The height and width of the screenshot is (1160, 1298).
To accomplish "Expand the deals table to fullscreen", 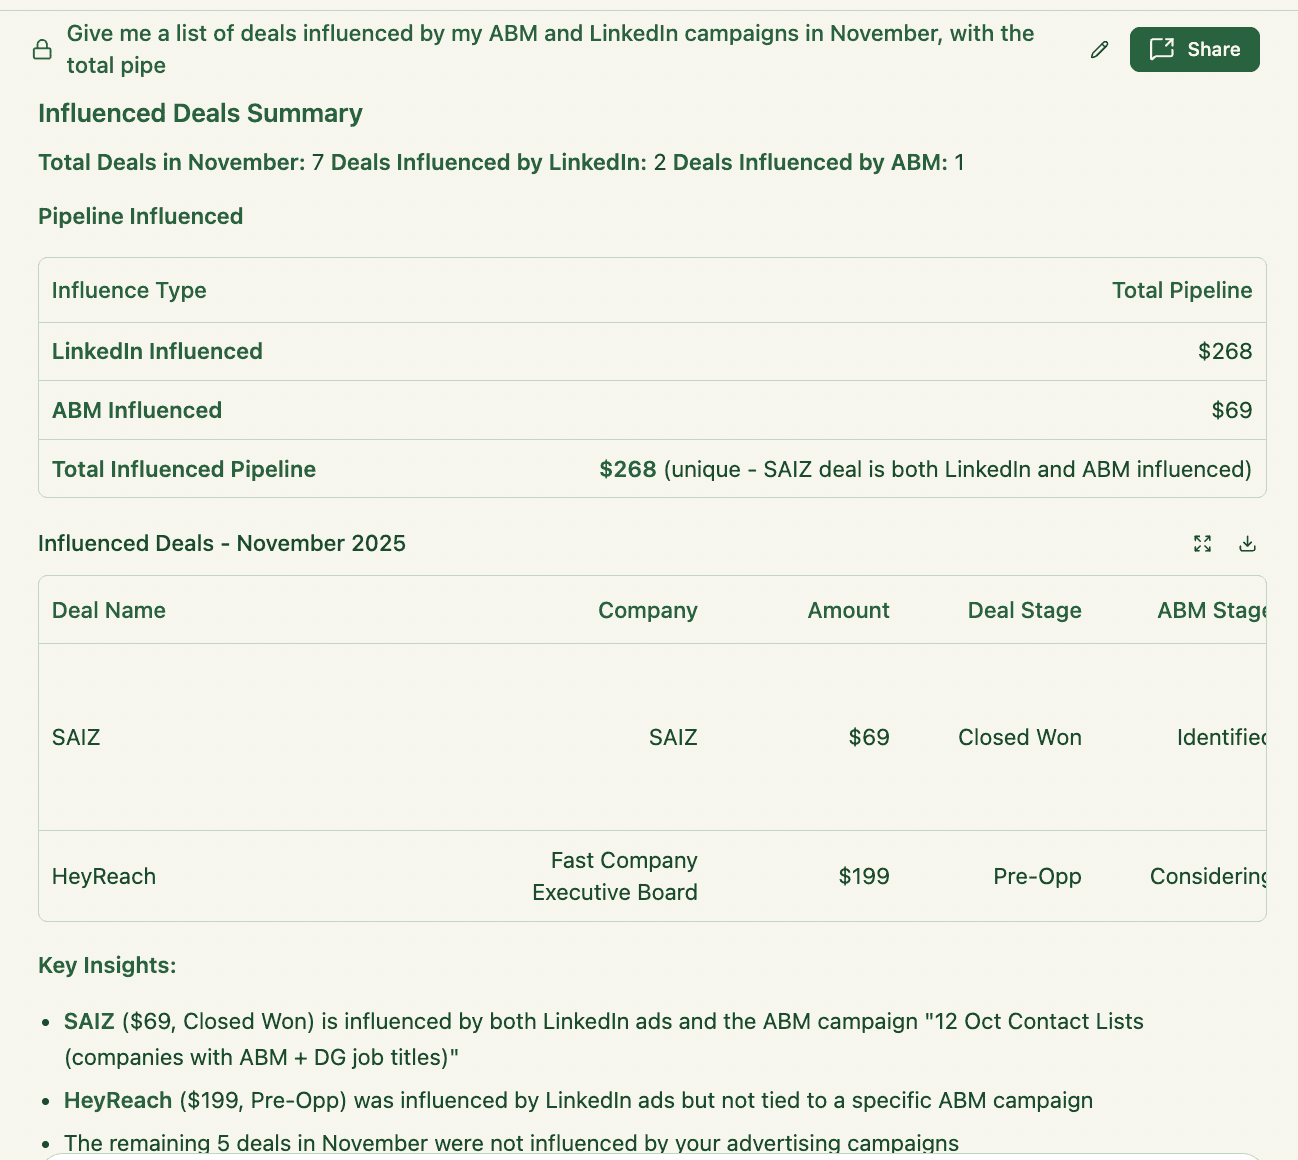I will 1202,543.
